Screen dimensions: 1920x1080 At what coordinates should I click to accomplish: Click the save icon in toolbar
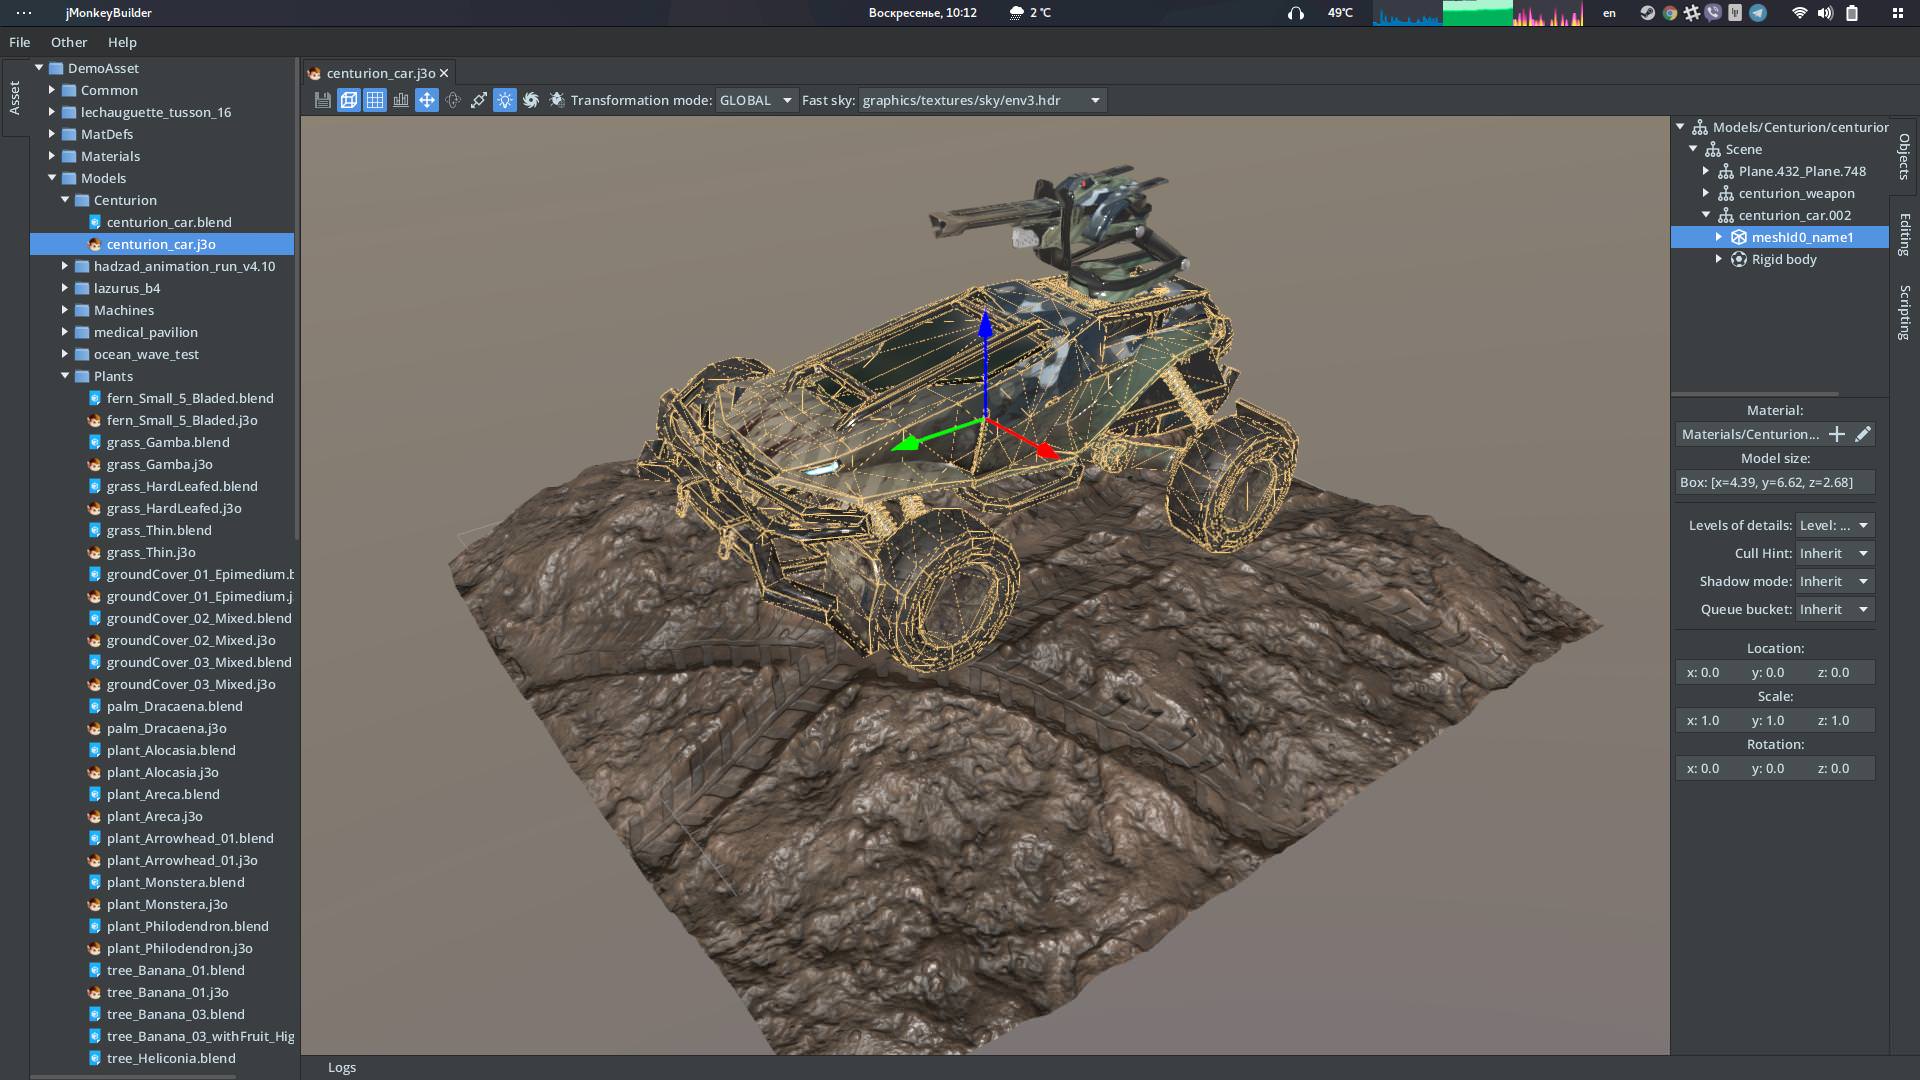click(x=322, y=100)
